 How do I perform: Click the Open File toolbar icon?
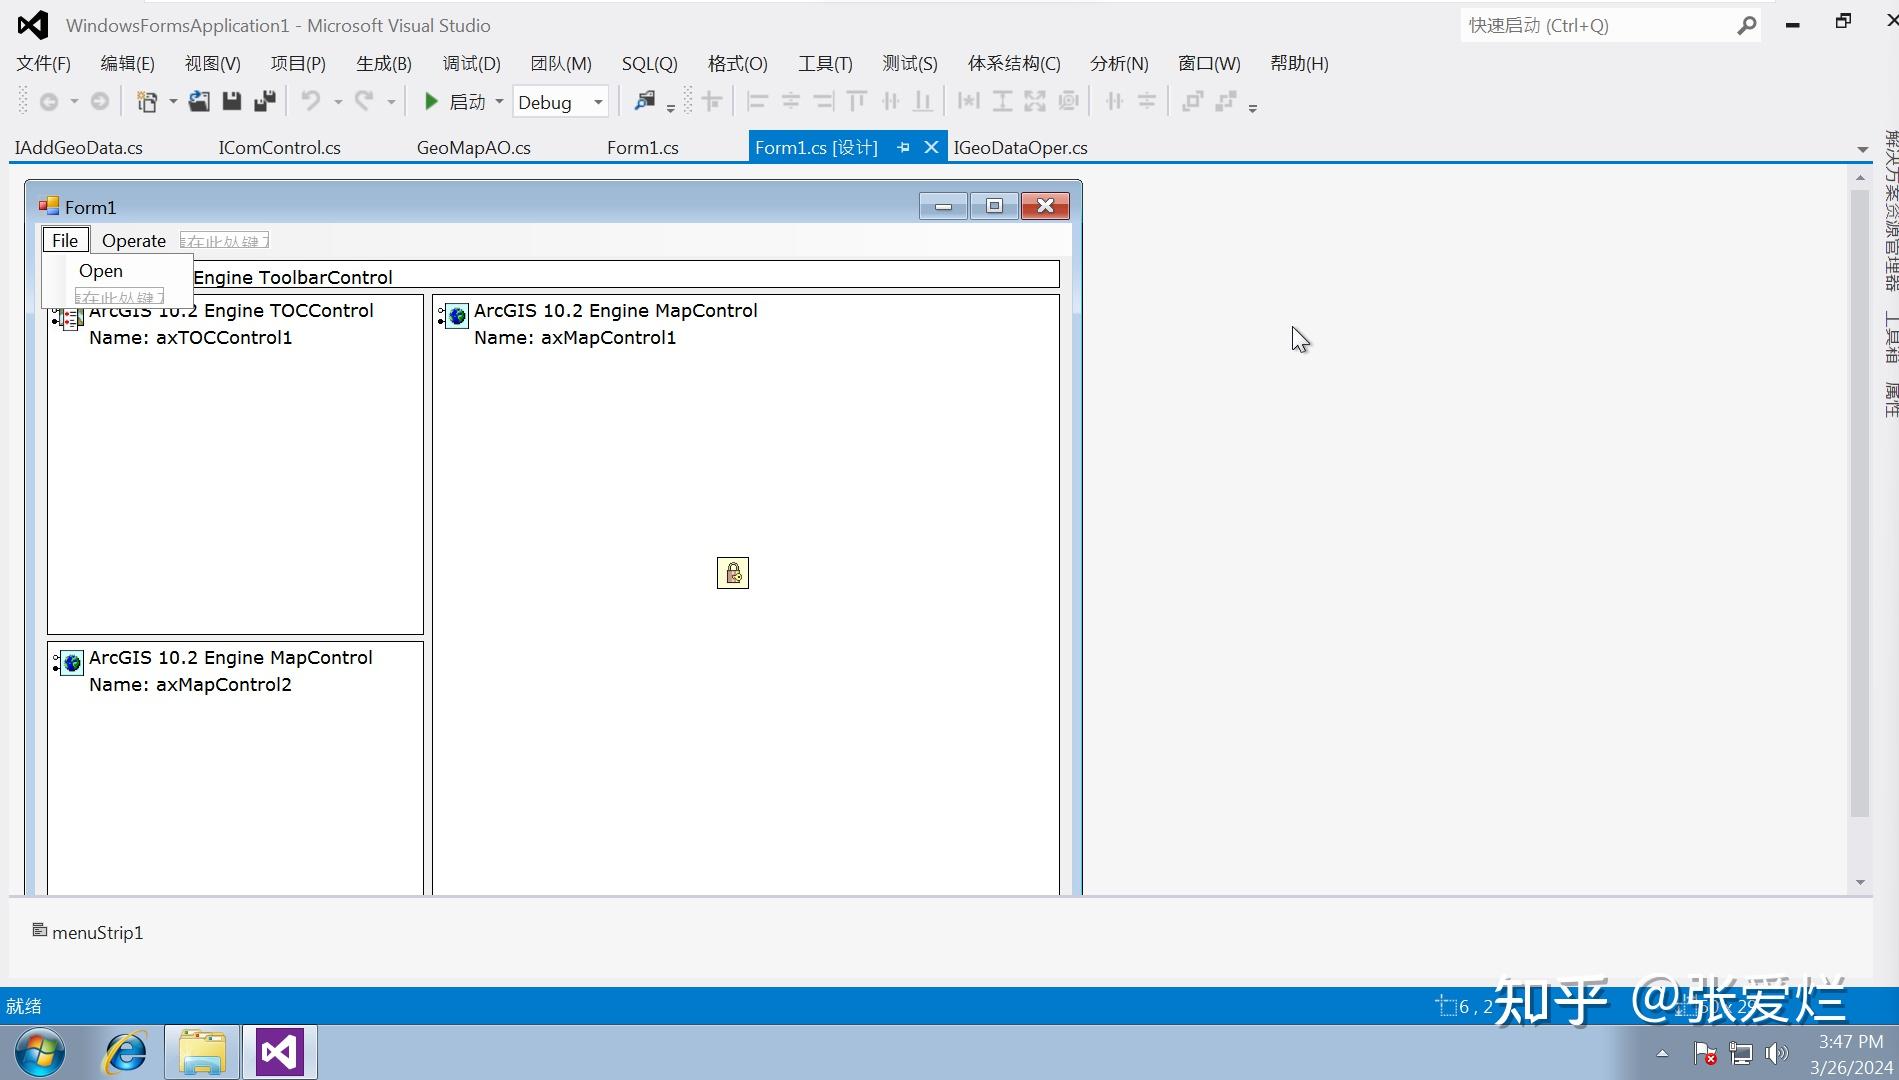199,102
